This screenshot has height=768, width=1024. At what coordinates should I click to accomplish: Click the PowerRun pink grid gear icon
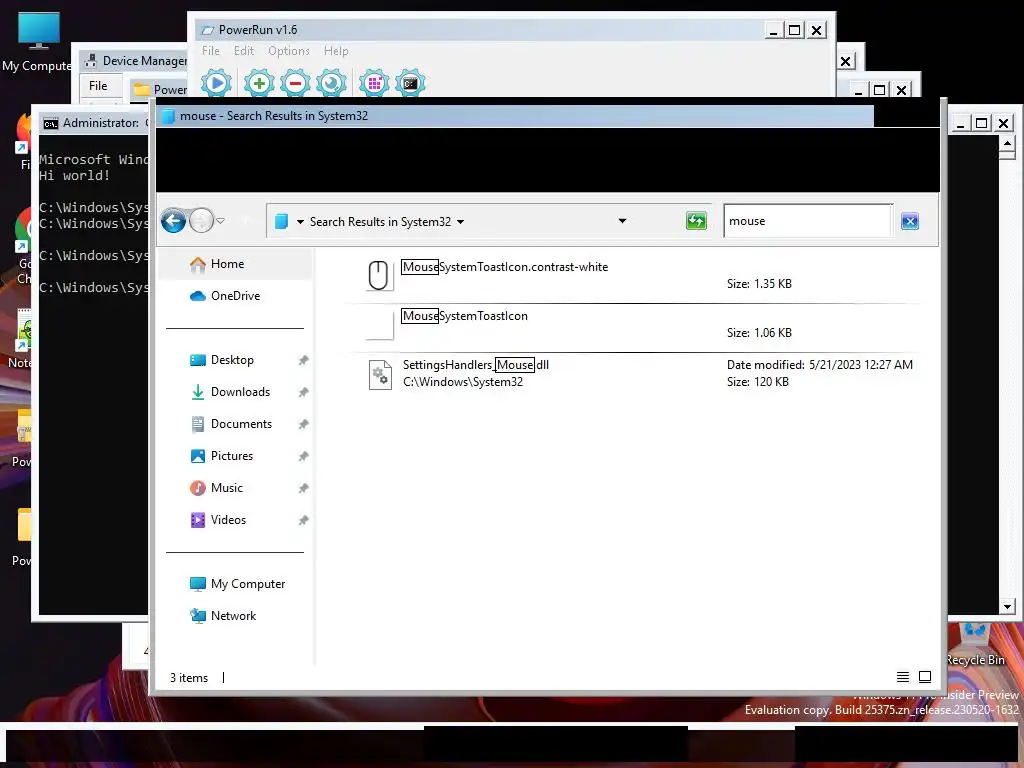point(374,84)
